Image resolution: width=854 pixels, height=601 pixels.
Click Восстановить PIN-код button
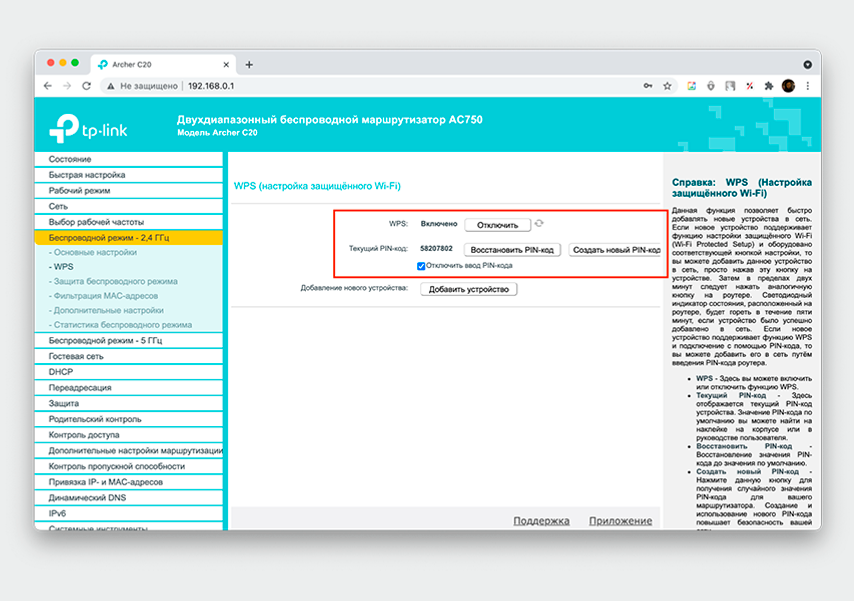pos(512,250)
